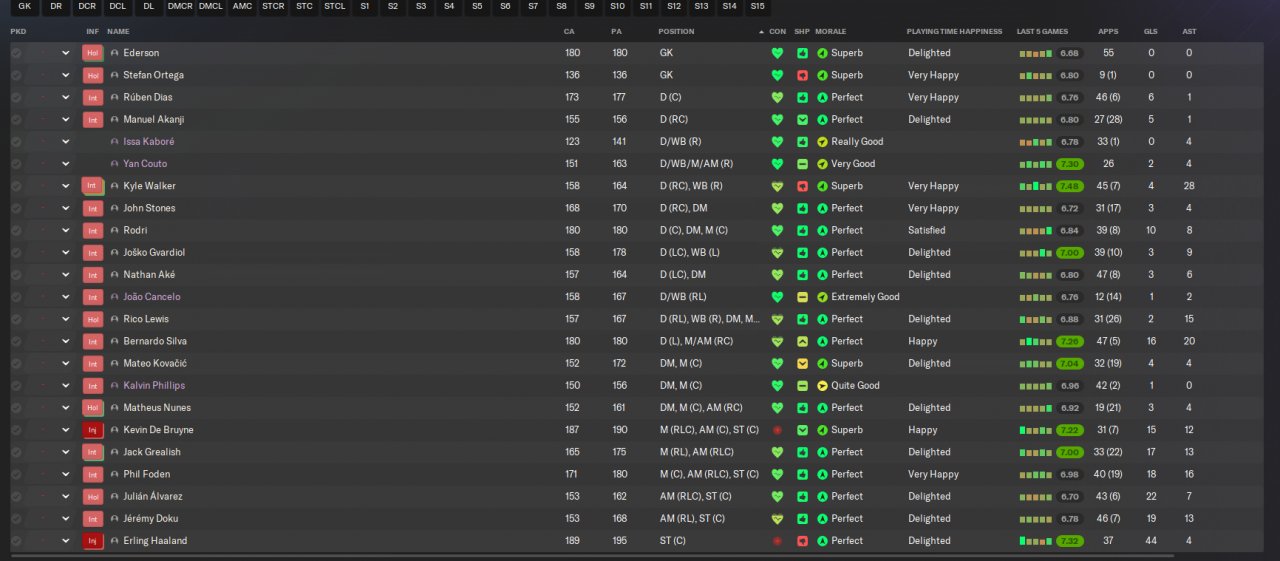Toggle the picked checkmark for Kyle Walker
The image size is (1280, 561).
pyautogui.click(x=16, y=186)
